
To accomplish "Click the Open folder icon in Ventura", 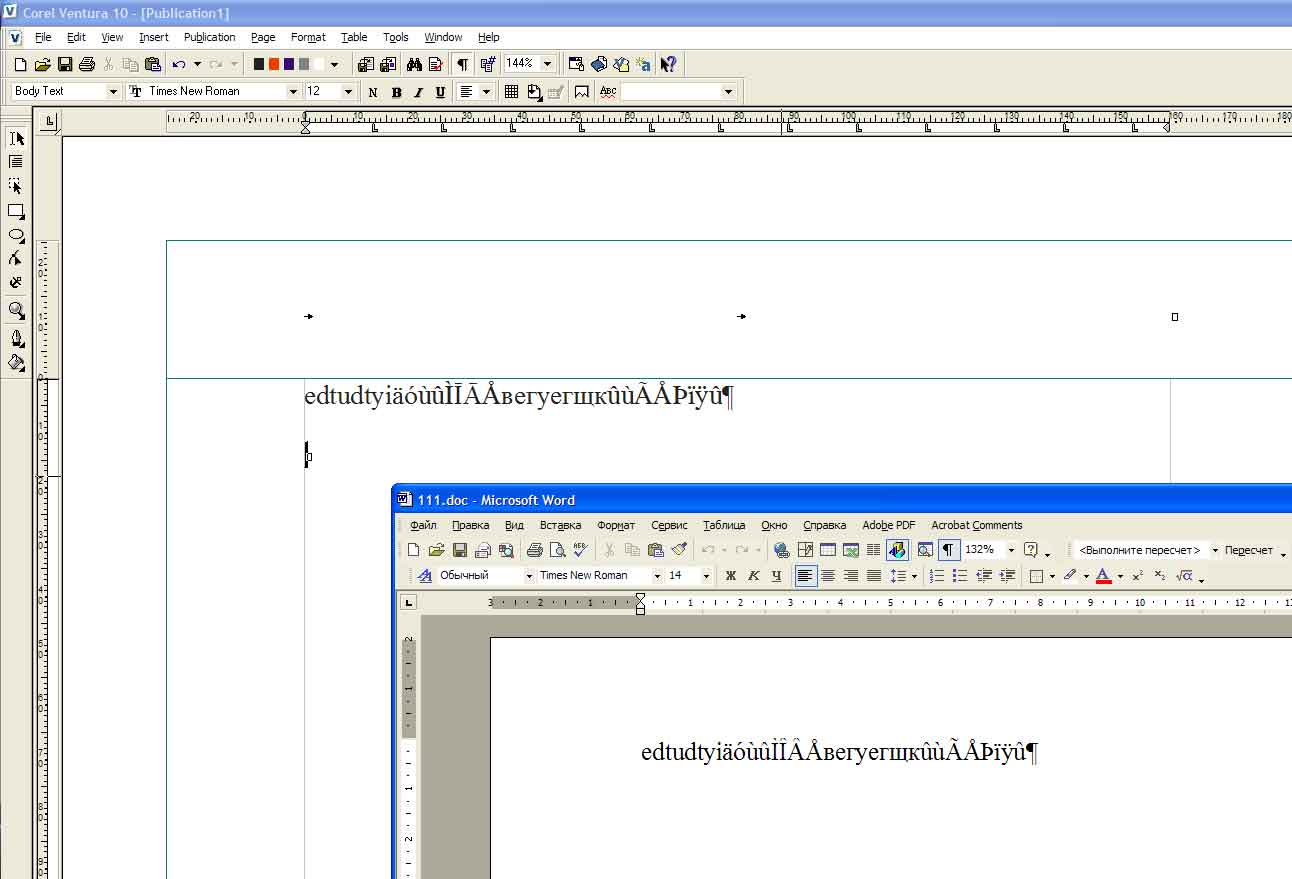I will click(x=42, y=64).
